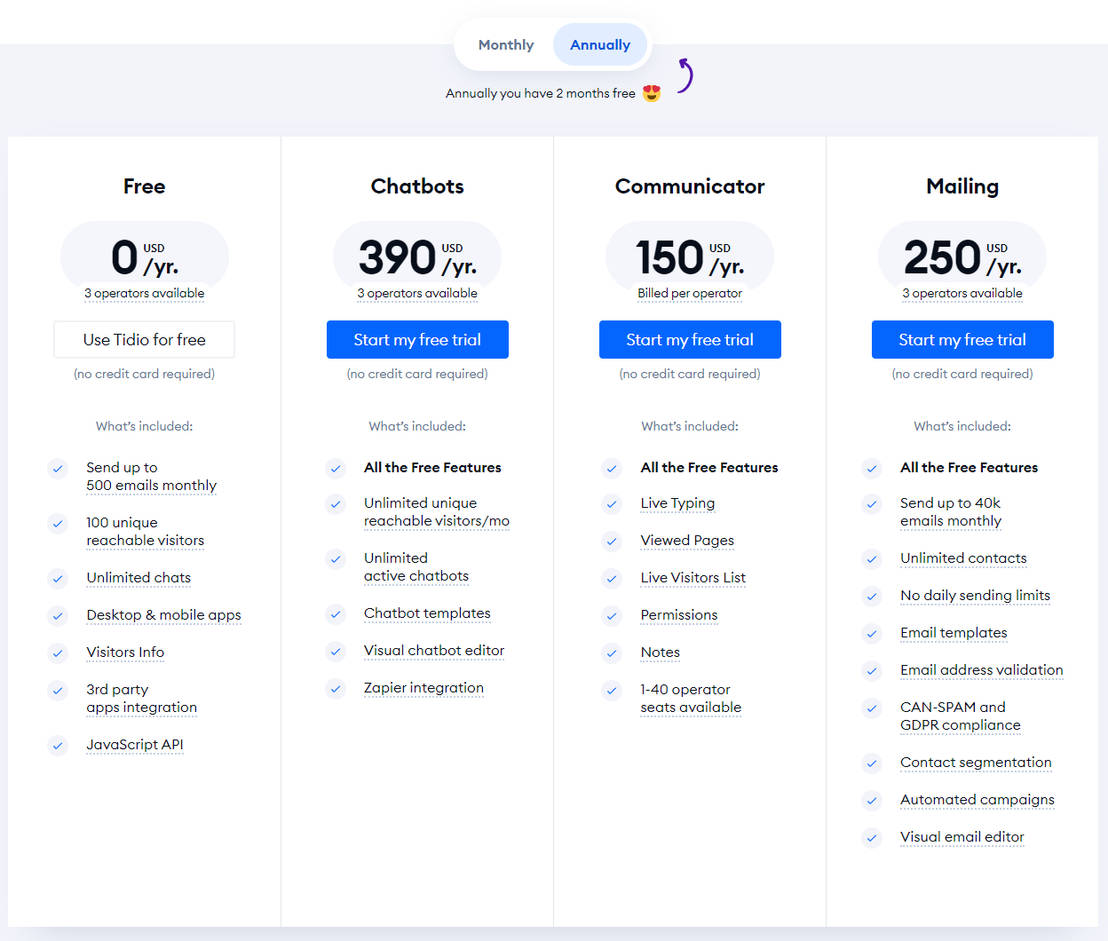Start free trial for Communicator plan
The width and height of the screenshot is (1108, 941).
pyautogui.click(x=690, y=340)
